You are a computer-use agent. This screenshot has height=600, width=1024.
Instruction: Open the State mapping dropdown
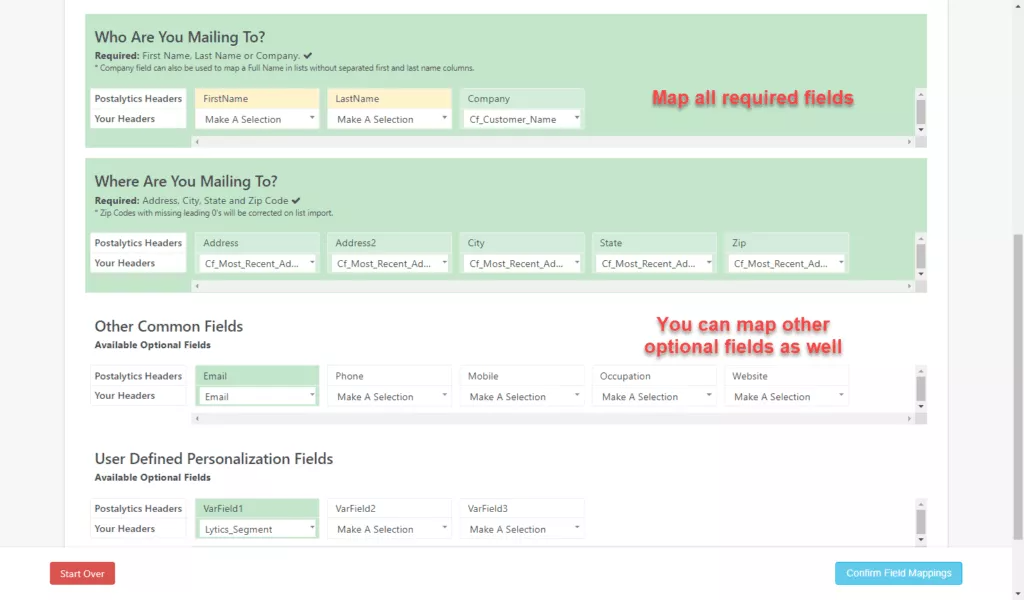tap(654, 263)
